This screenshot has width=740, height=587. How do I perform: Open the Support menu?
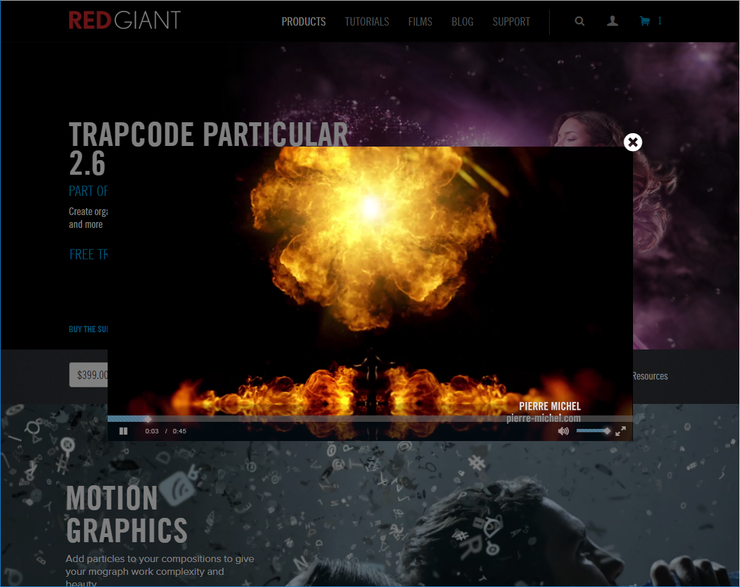point(511,22)
